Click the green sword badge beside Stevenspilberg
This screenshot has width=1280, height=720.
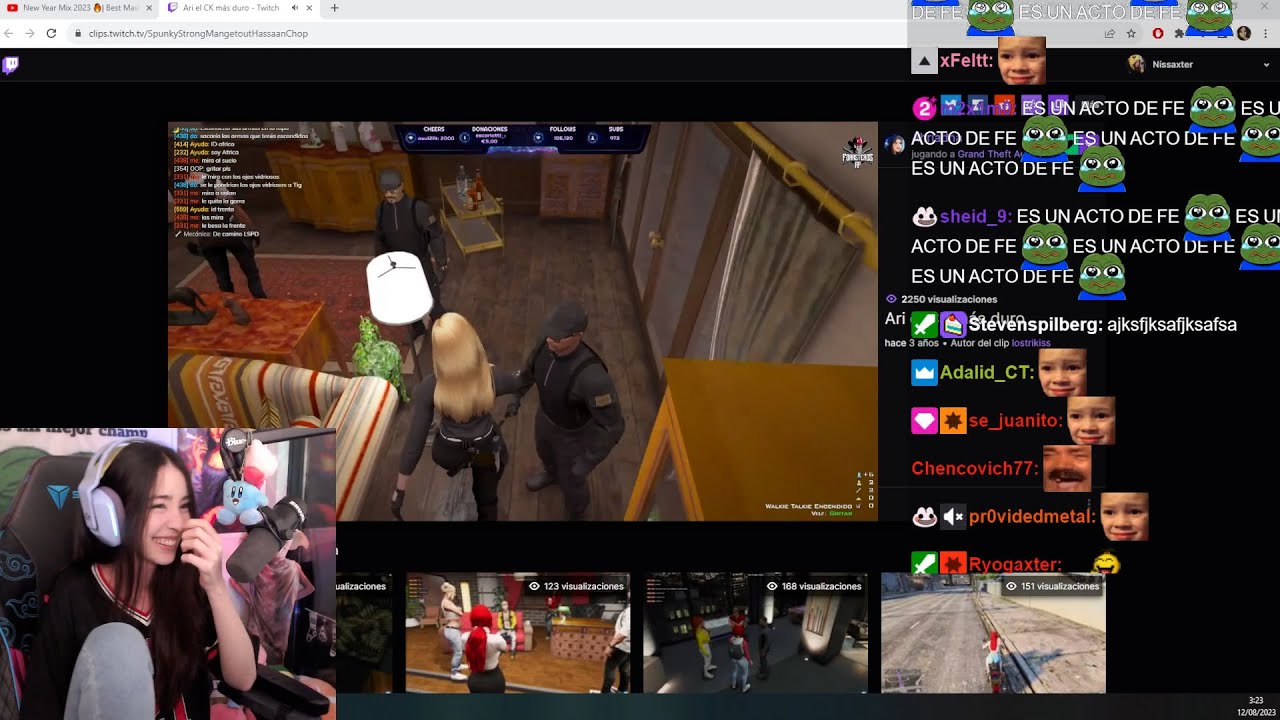[x=924, y=324]
